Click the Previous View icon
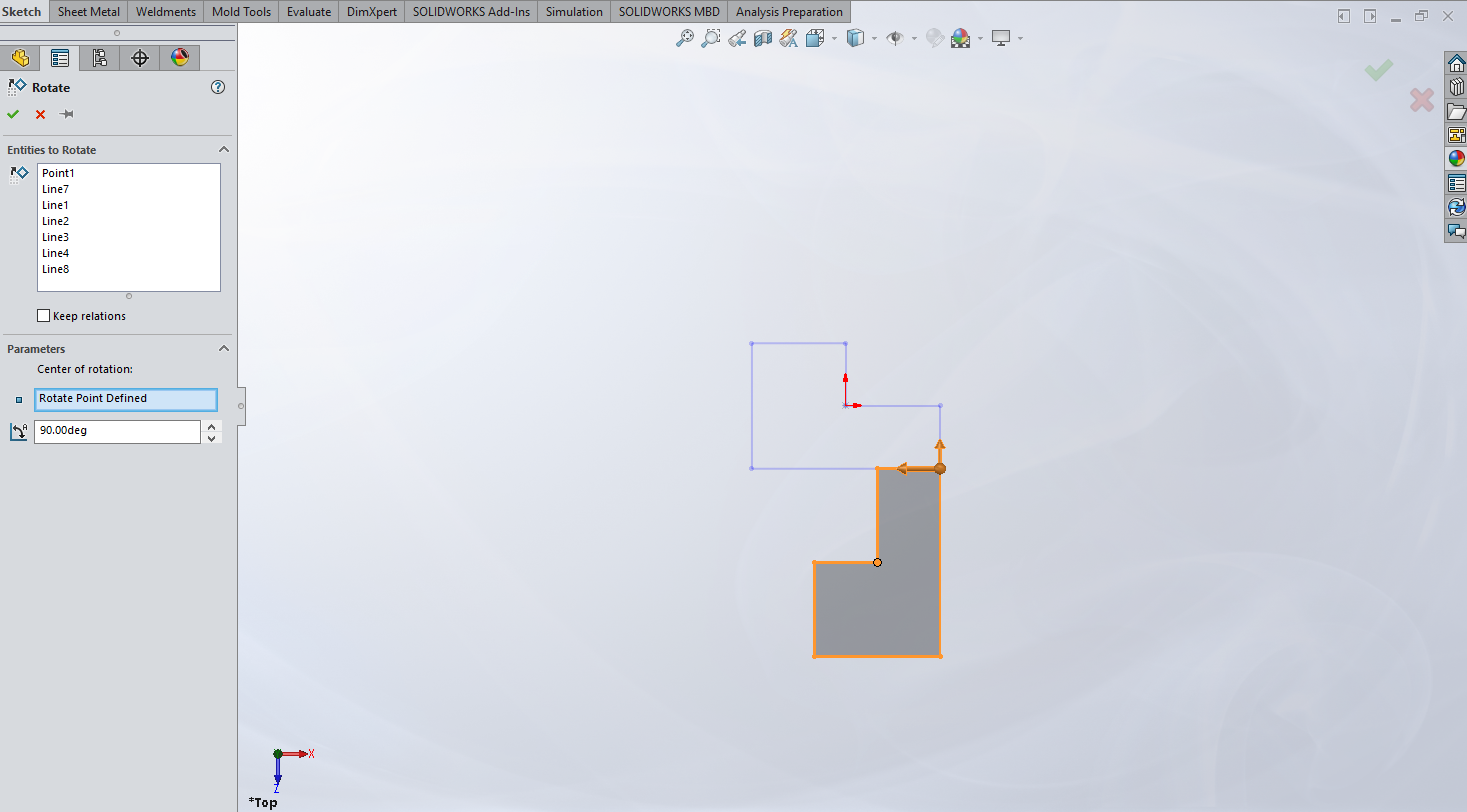Image resolution: width=1467 pixels, height=812 pixels. click(x=737, y=38)
